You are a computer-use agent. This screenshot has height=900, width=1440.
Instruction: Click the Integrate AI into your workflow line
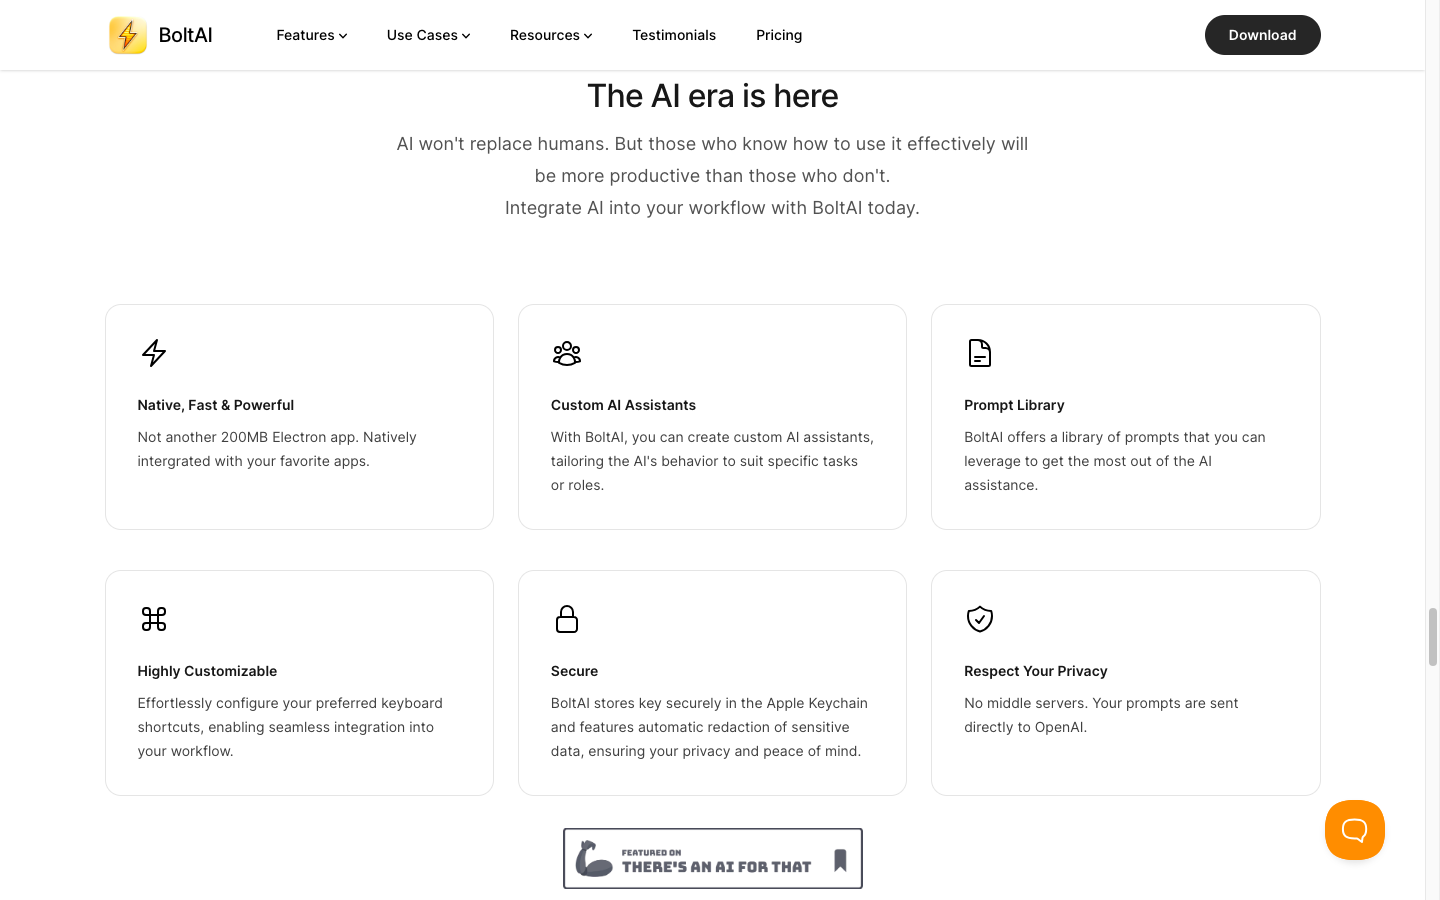tap(712, 208)
